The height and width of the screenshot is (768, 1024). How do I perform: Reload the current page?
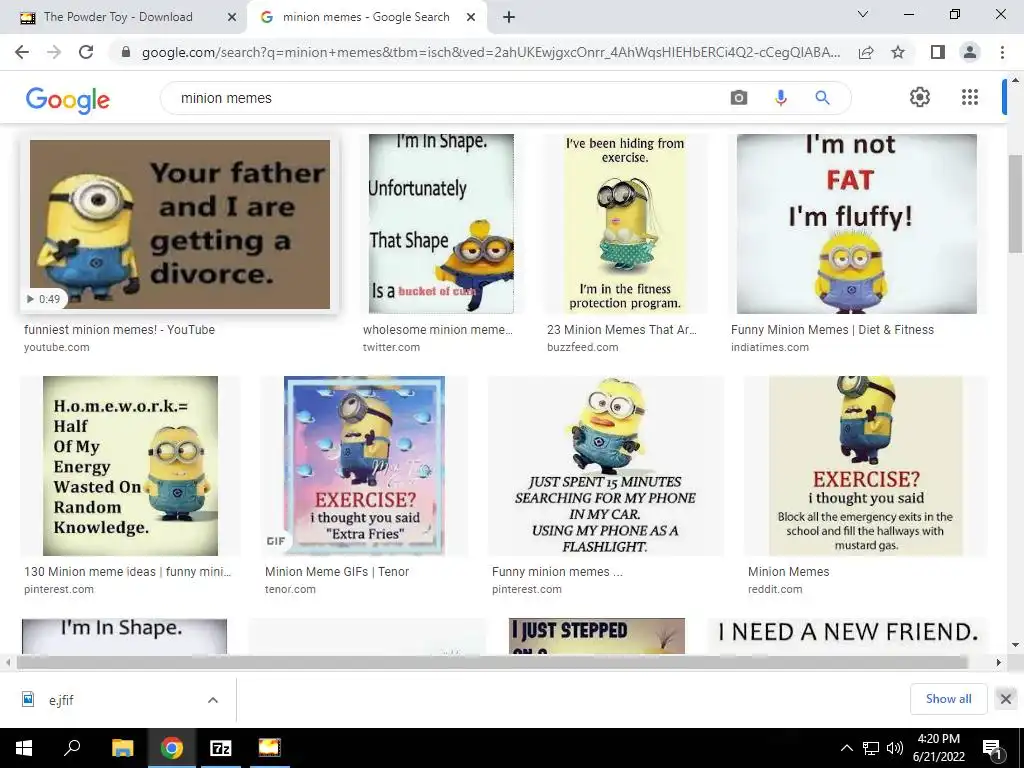pyautogui.click(x=86, y=52)
